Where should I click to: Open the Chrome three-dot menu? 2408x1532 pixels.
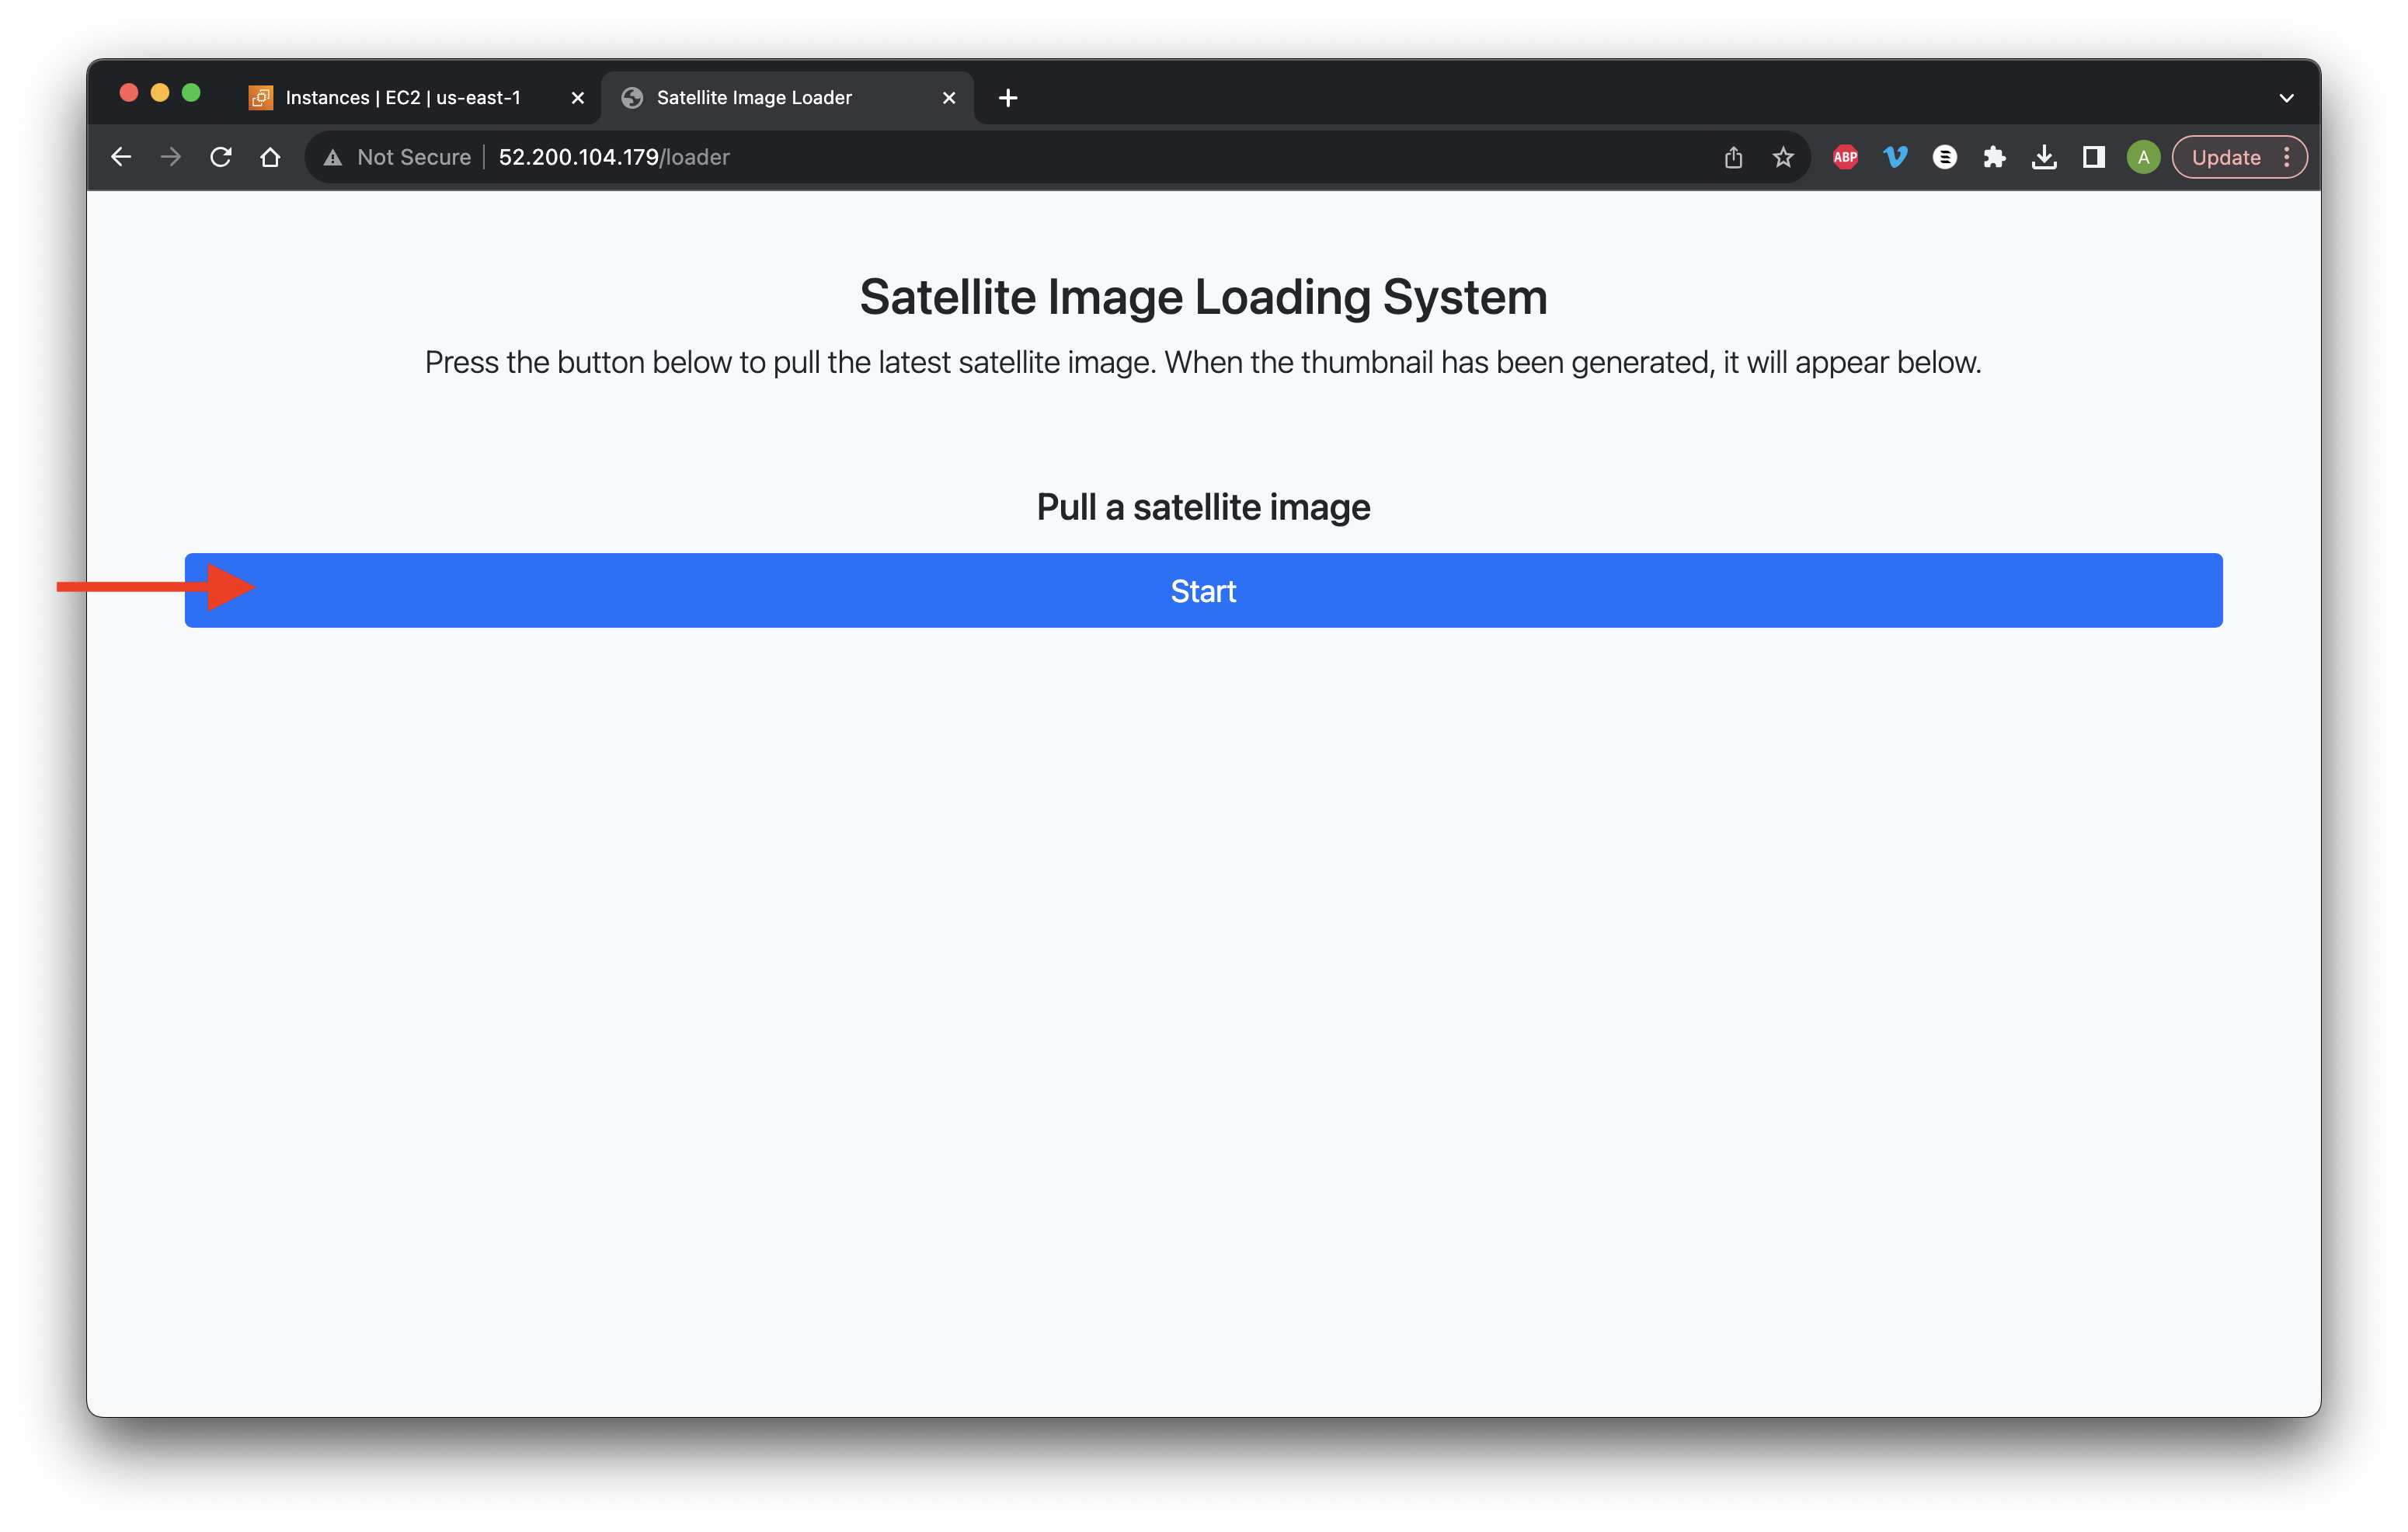click(2287, 157)
